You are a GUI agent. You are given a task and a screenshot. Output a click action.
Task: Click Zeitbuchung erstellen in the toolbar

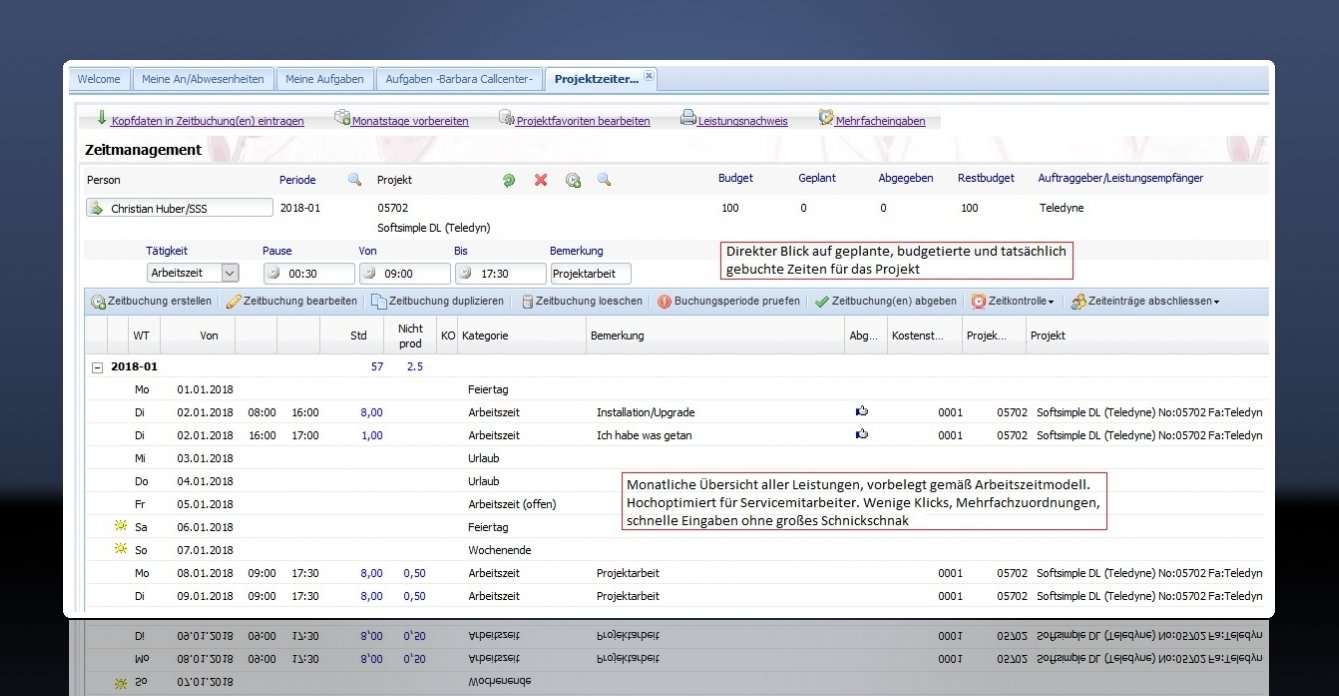point(151,301)
